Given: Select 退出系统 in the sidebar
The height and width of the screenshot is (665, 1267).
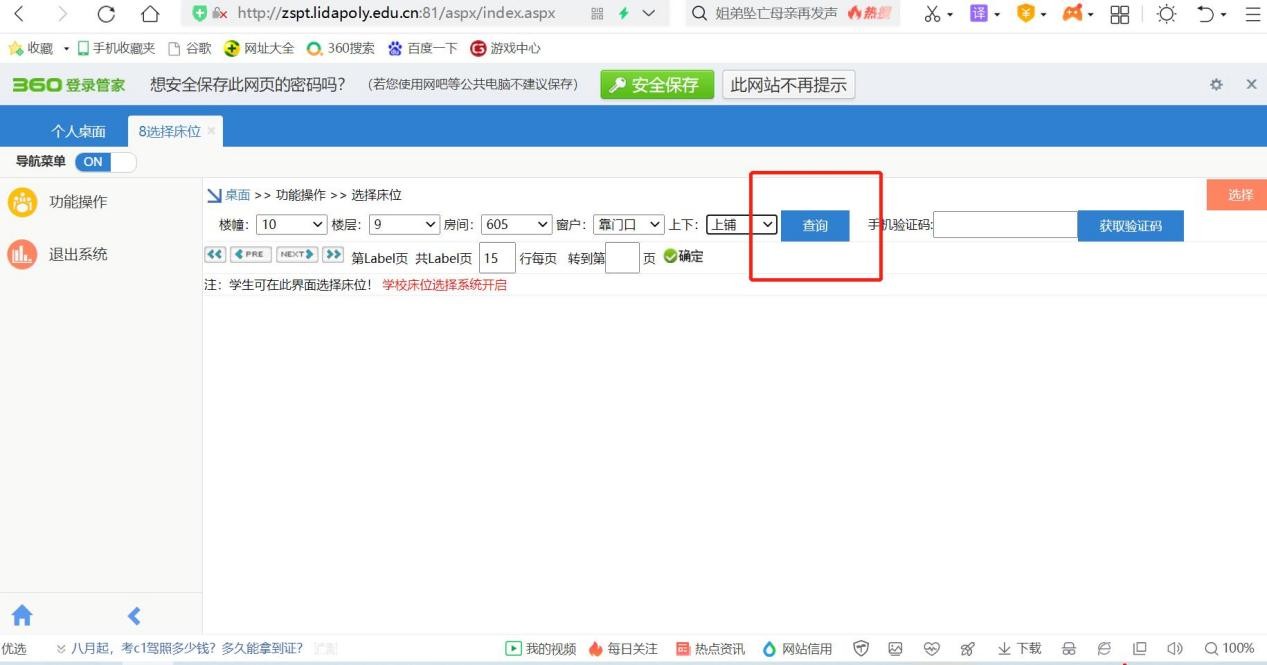Looking at the screenshot, I should (x=78, y=254).
